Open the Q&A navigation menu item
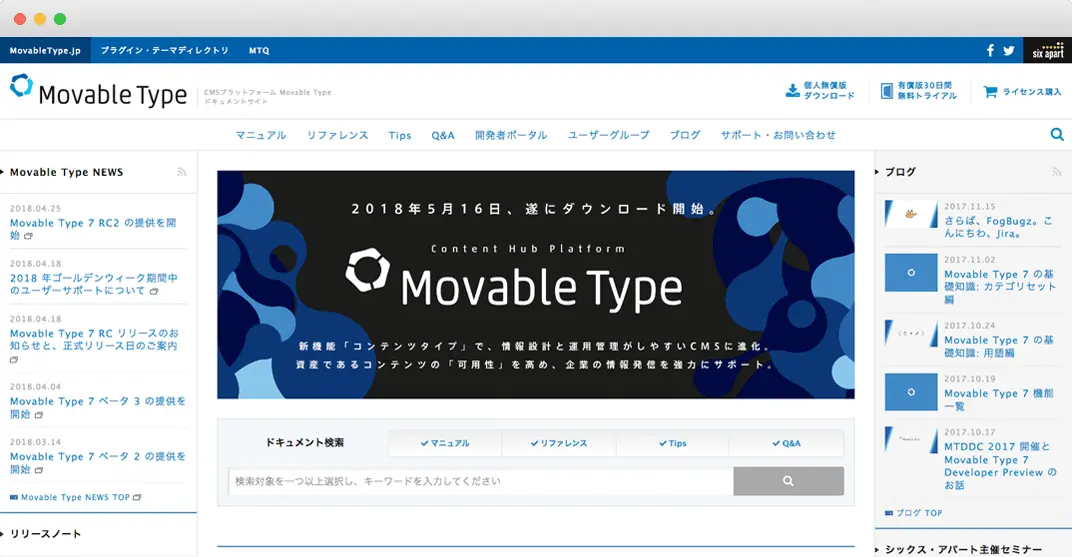This screenshot has width=1072, height=557. (x=443, y=135)
